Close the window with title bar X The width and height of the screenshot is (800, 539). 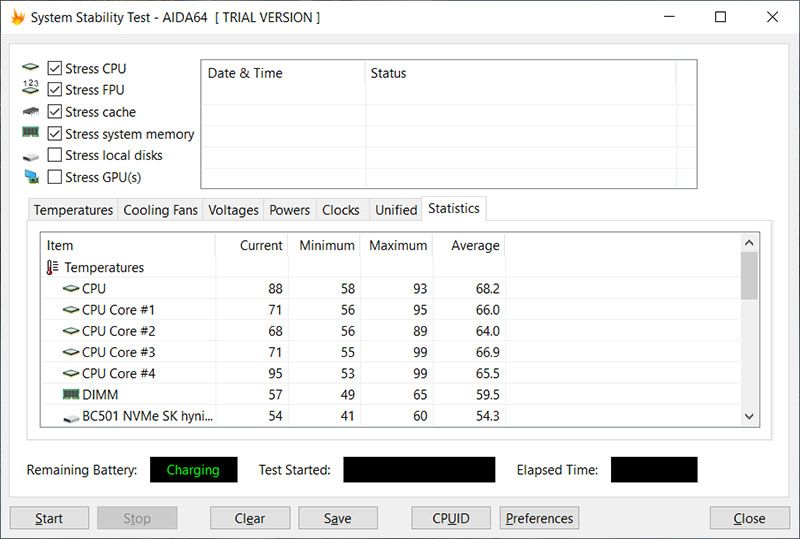(x=772, y=17)
